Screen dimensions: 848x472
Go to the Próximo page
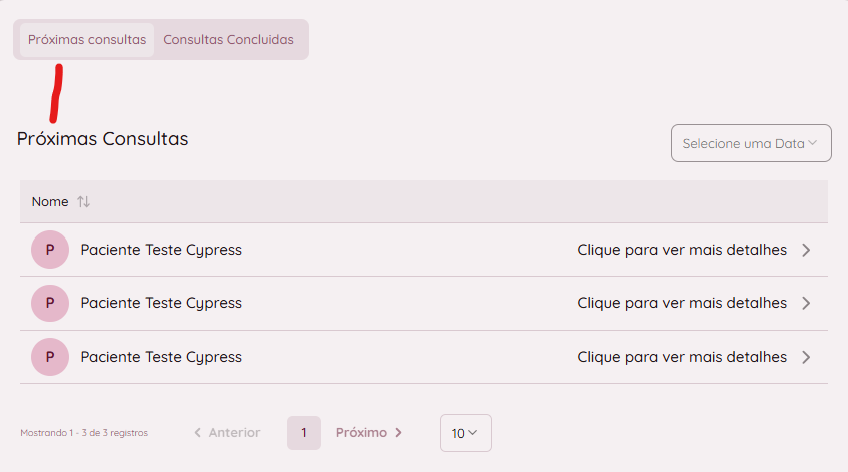pos(369,433)
